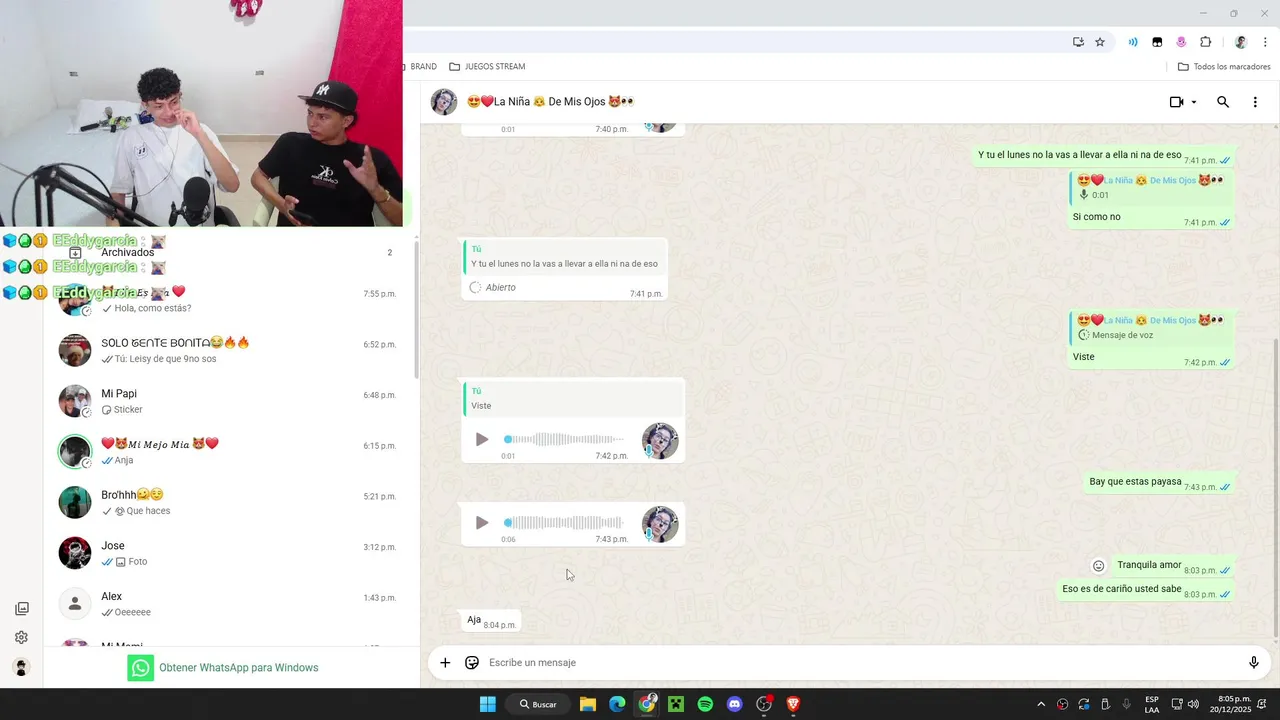The height and width of the screenshot is (720, 1280).
Task: Open the Mi Papi chat
Action: pos(230,401)
